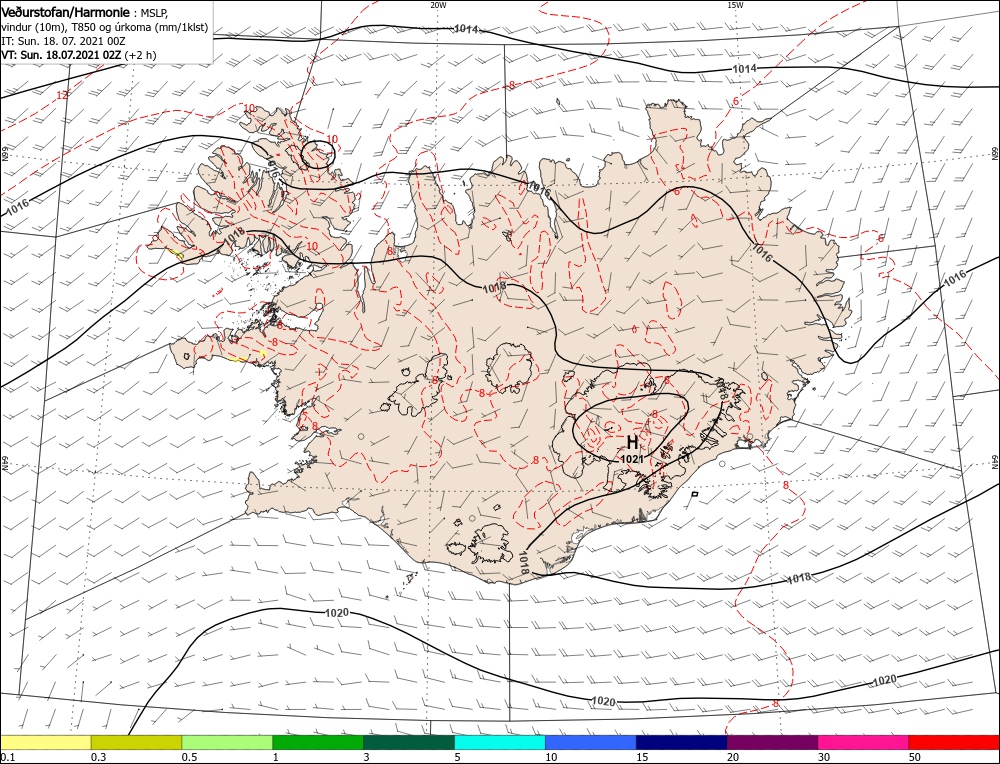Click the yellow 0.1 mm legend swatch
The height and width of the screenshot is (764, 1000).
pyautogui.click(x=46, y=742)
